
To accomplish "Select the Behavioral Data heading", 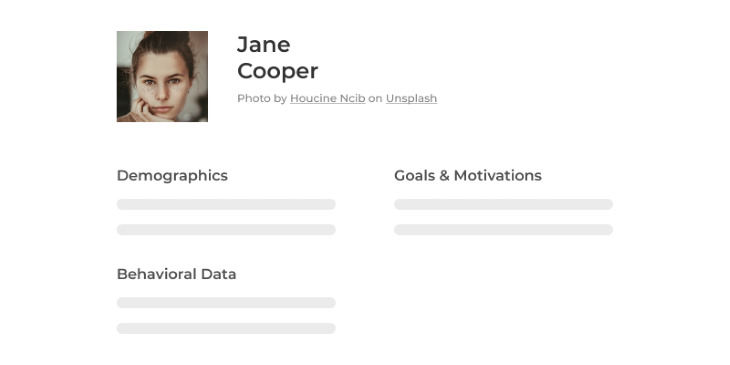I will (x=176, y=274).
